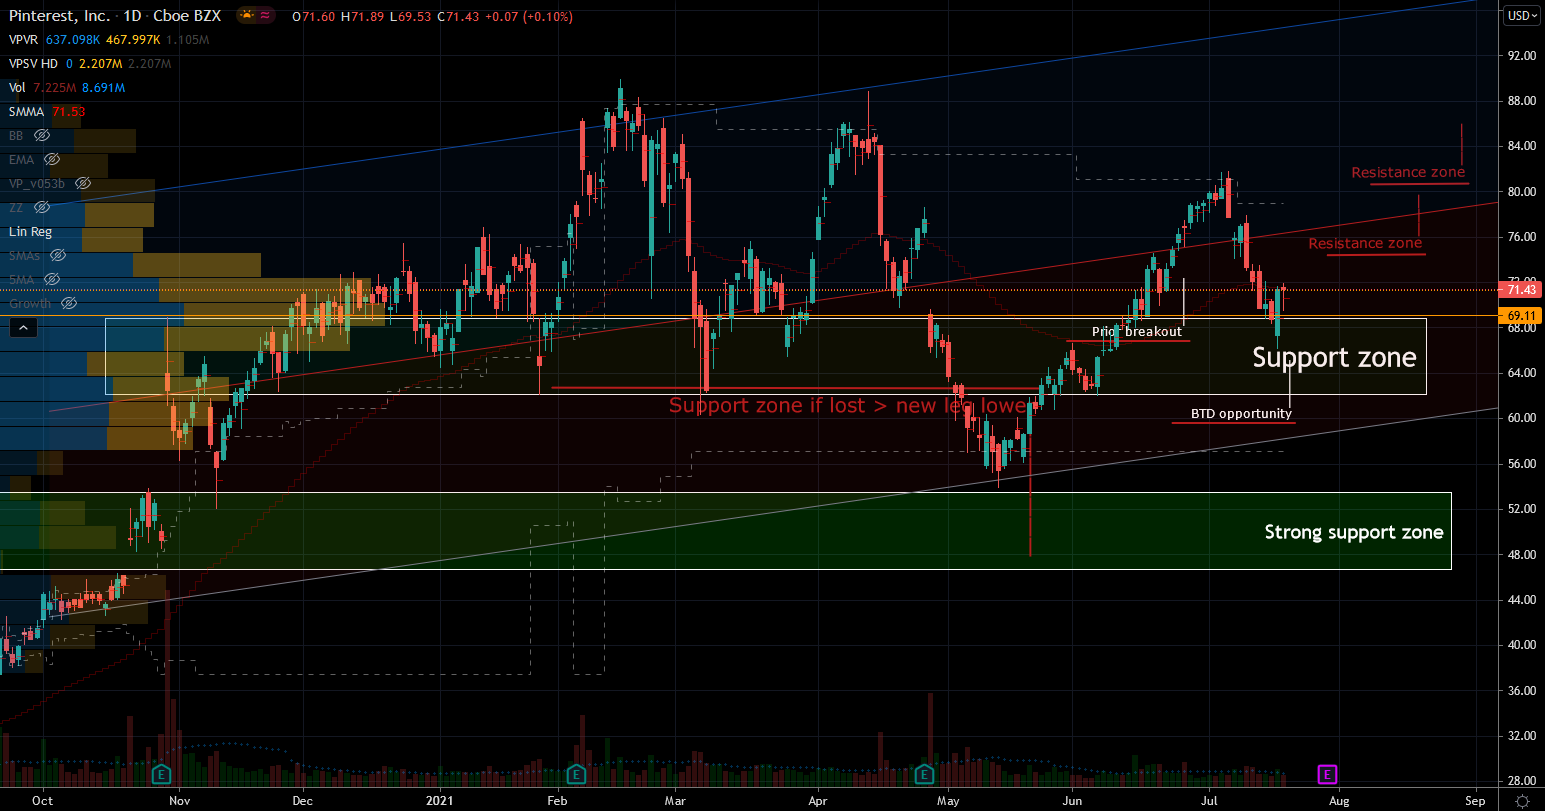This screenshot has height=811, width=1545.
Task: Open chart settings gear icon
Action: 1521,801
